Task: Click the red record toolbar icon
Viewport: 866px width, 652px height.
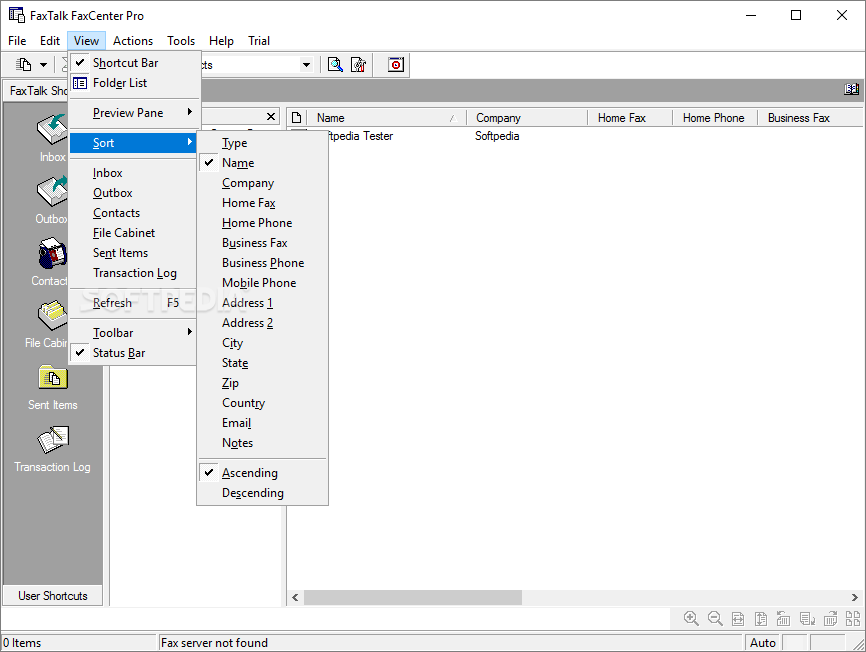Action: (x=395, y=65)
